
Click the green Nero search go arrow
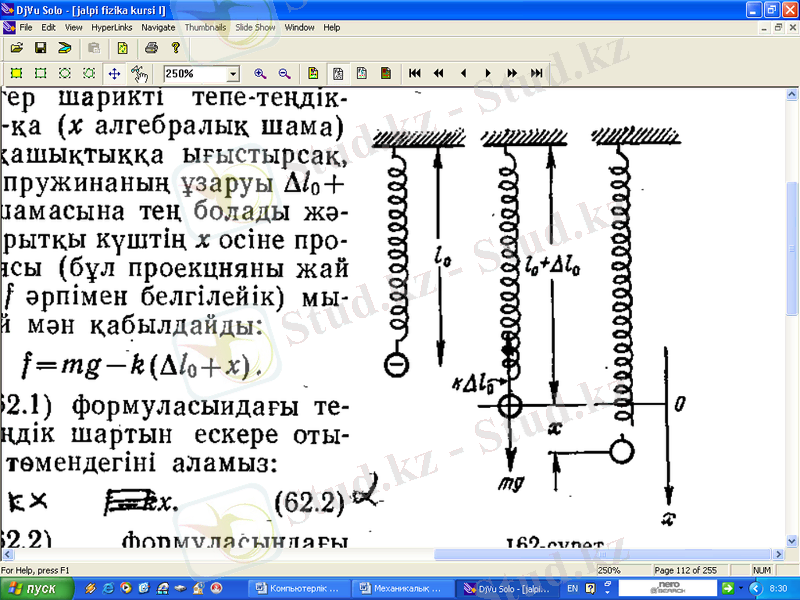click(x=729, y=588)
